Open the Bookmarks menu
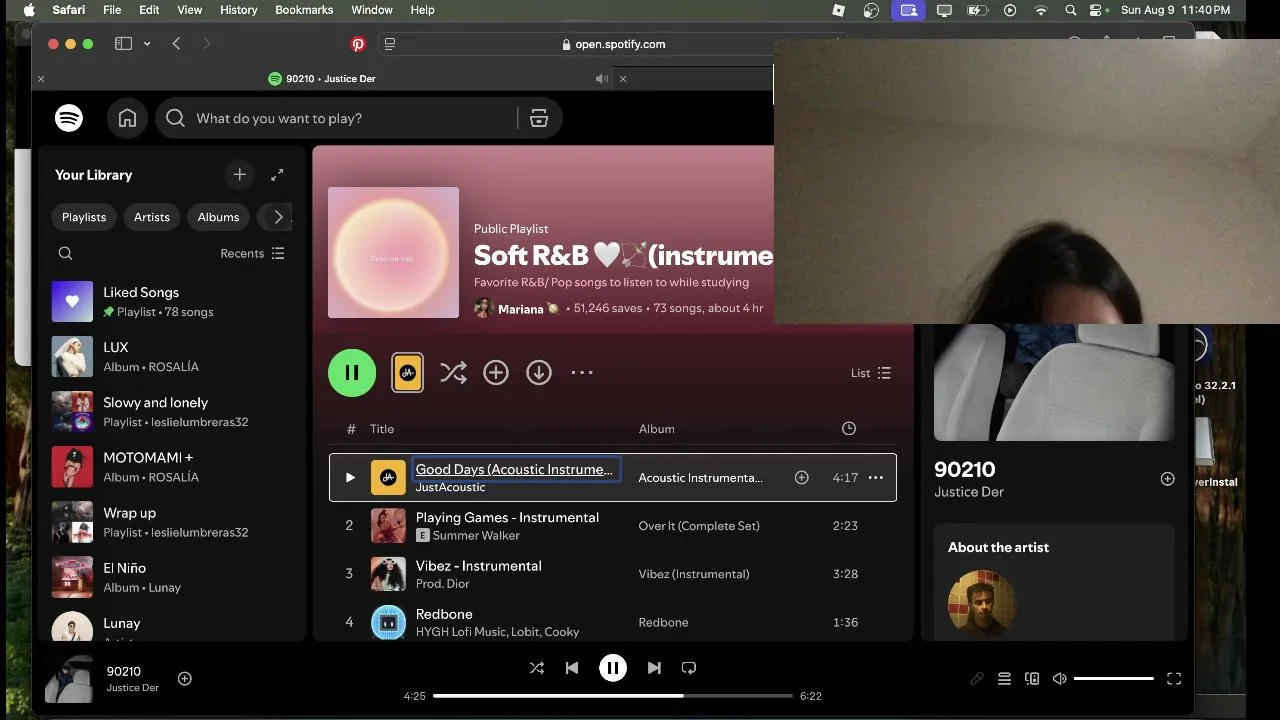 point(304,10)
